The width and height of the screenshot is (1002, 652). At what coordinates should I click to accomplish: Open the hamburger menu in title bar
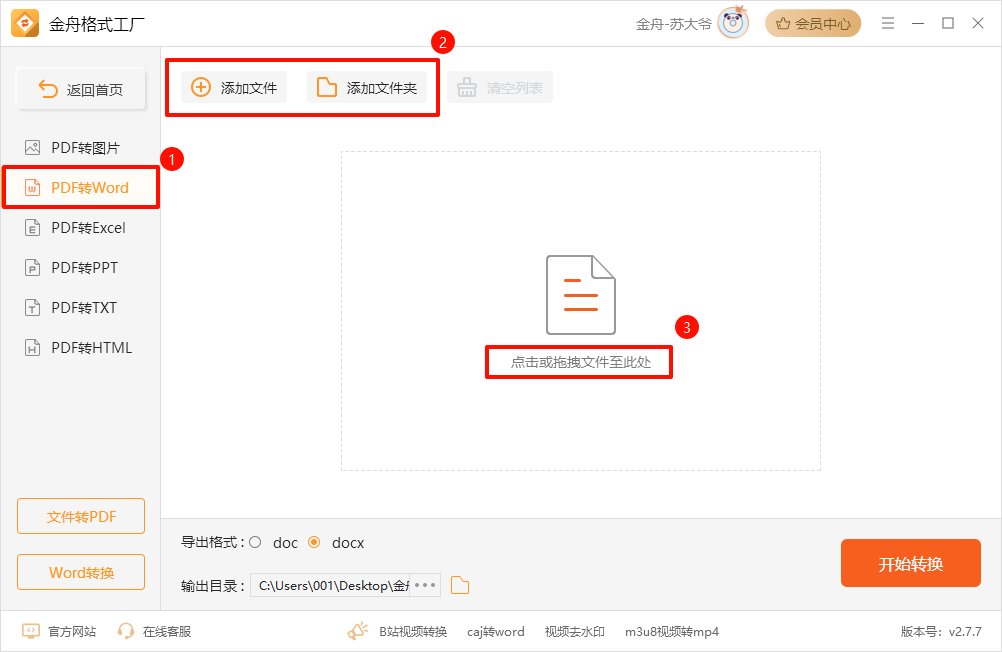click(887, 23)
